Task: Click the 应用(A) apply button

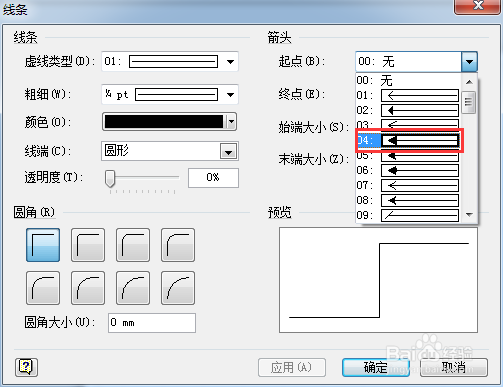Action: tap(292, 368)
